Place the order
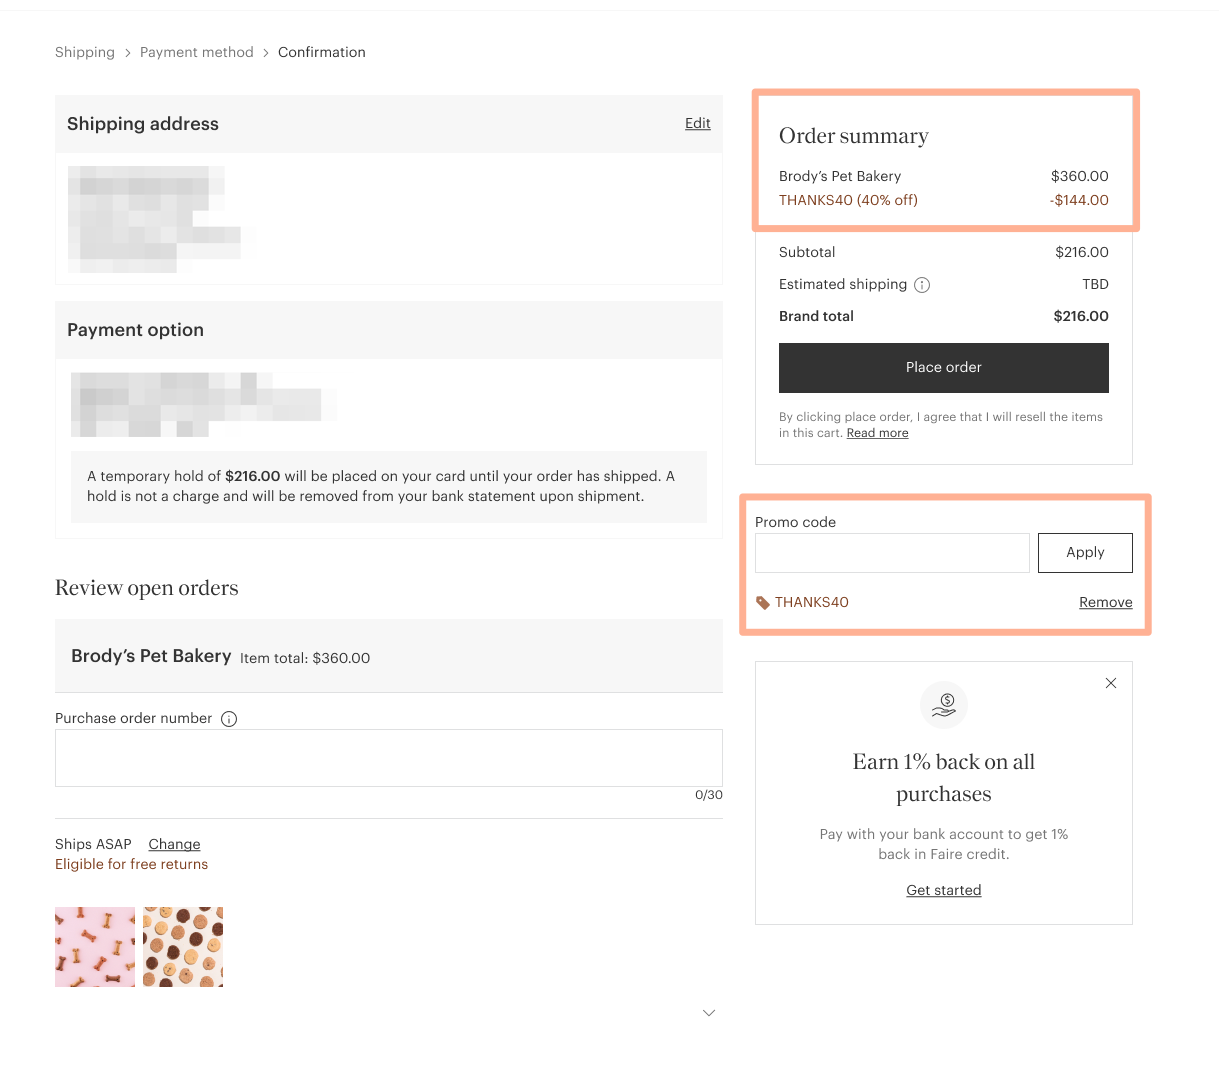This screenshot has height=1085, width=1219. point(944,368)
